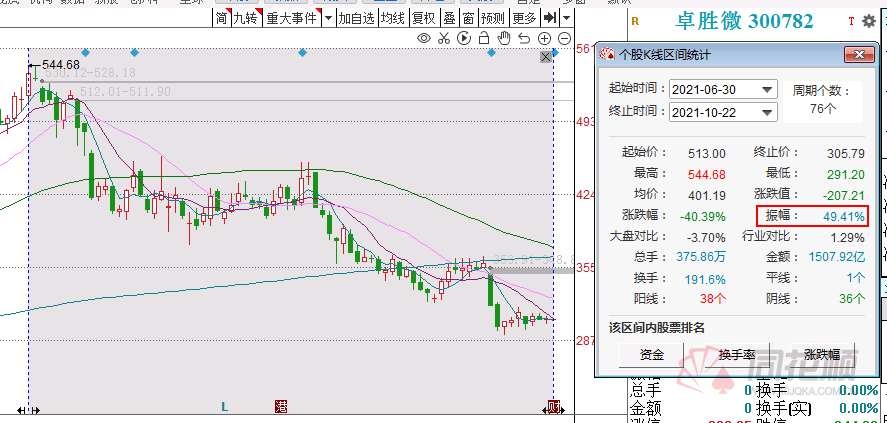Toggle the 简 simplified view button
The height and width of the screenshot is (423, 887).
(x=222, y=19)
